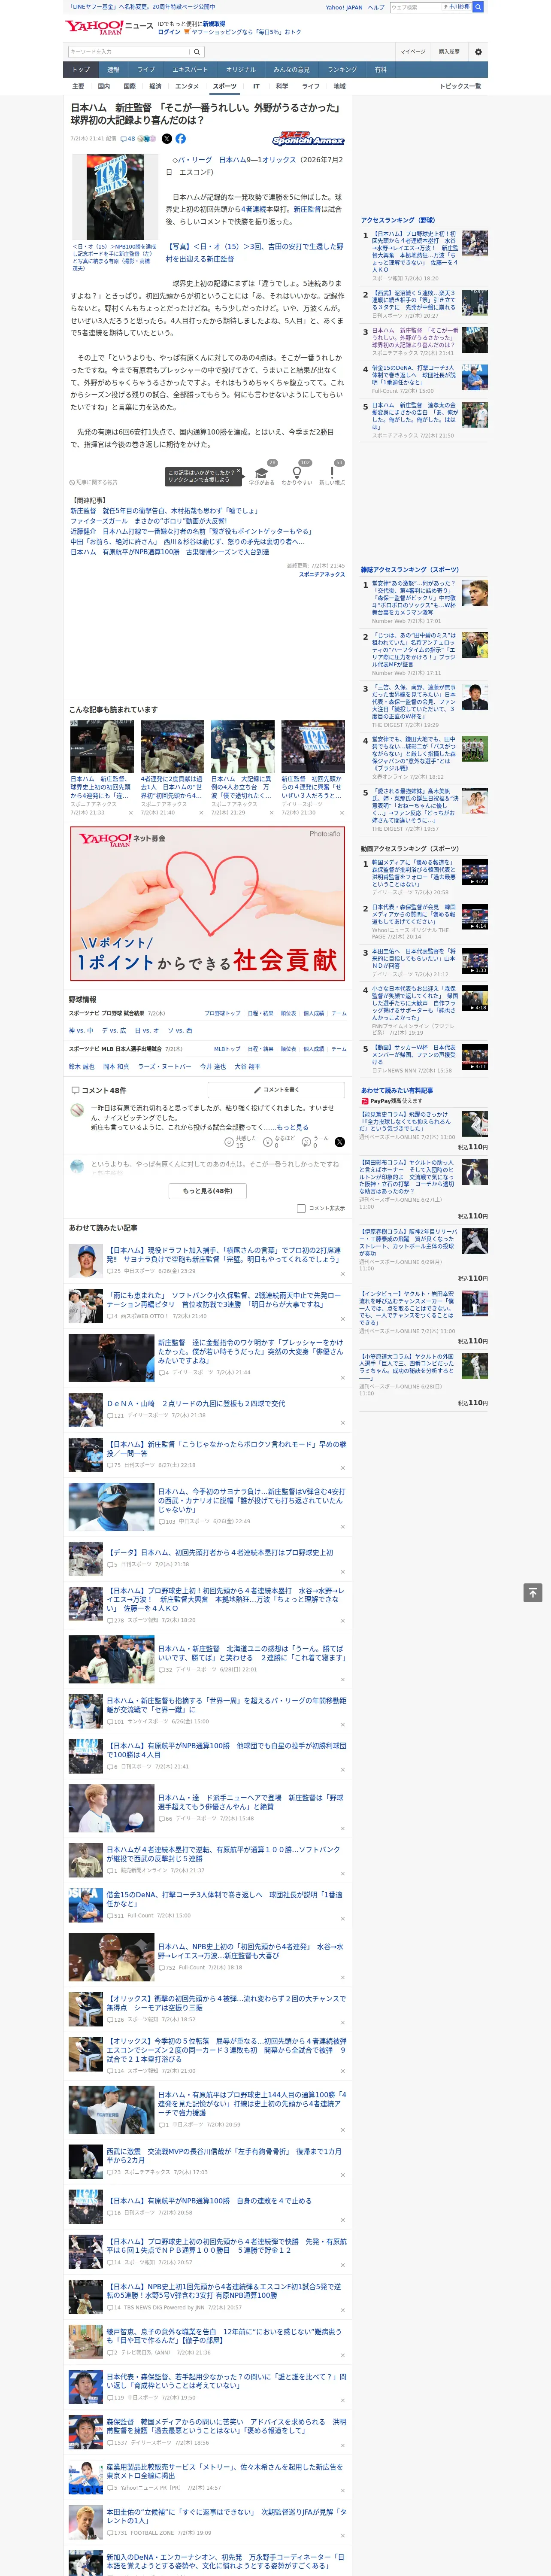The width and height of the screenshot is (551, 2576).
Task: Share the article on X
Action: 167,139
